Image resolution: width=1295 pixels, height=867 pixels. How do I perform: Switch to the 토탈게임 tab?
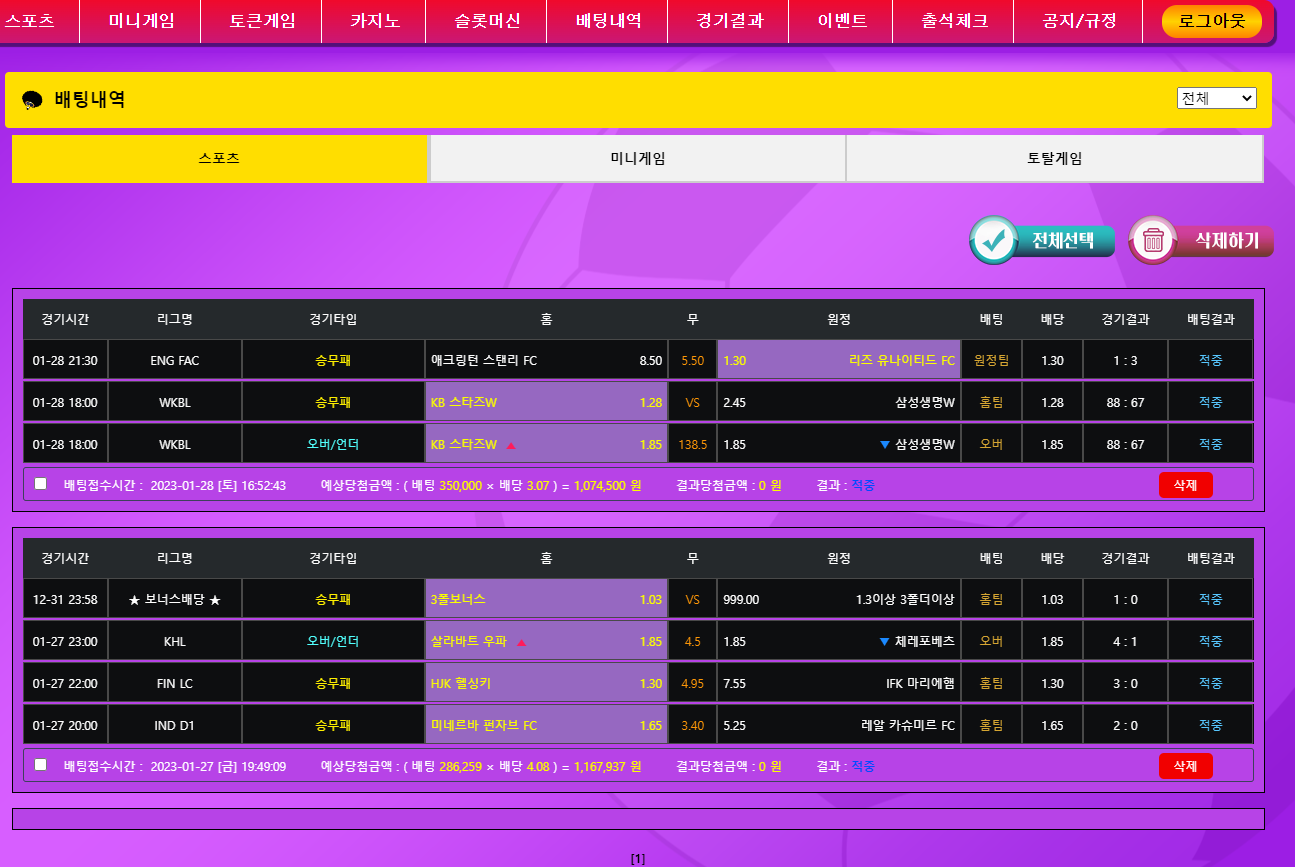click(1054, 159)
